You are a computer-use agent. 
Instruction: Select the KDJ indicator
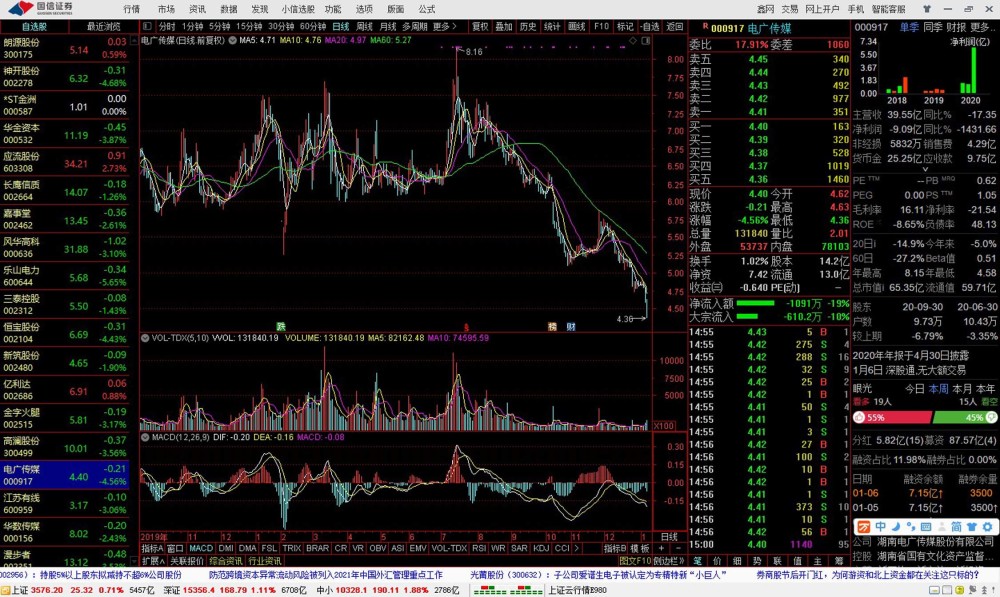[x=541, y=549]
